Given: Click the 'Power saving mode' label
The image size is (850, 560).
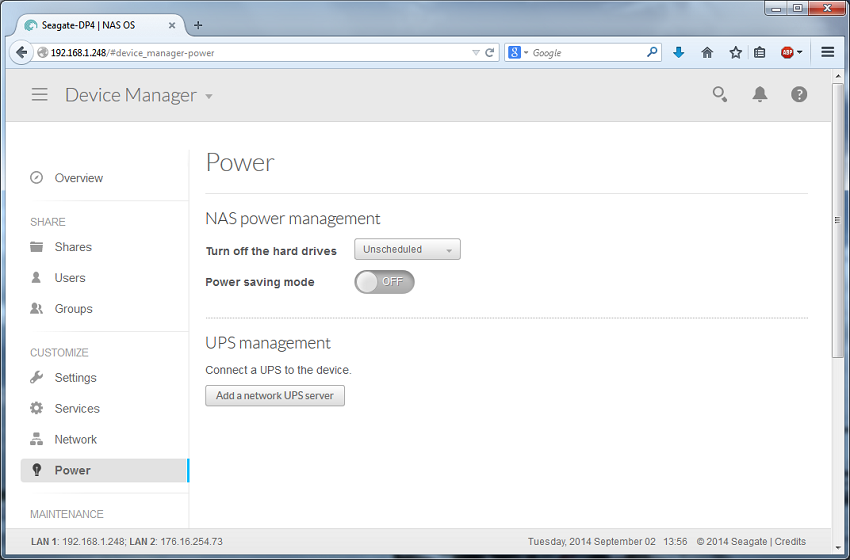Looking at the screenshot, I should coord(260,282).
